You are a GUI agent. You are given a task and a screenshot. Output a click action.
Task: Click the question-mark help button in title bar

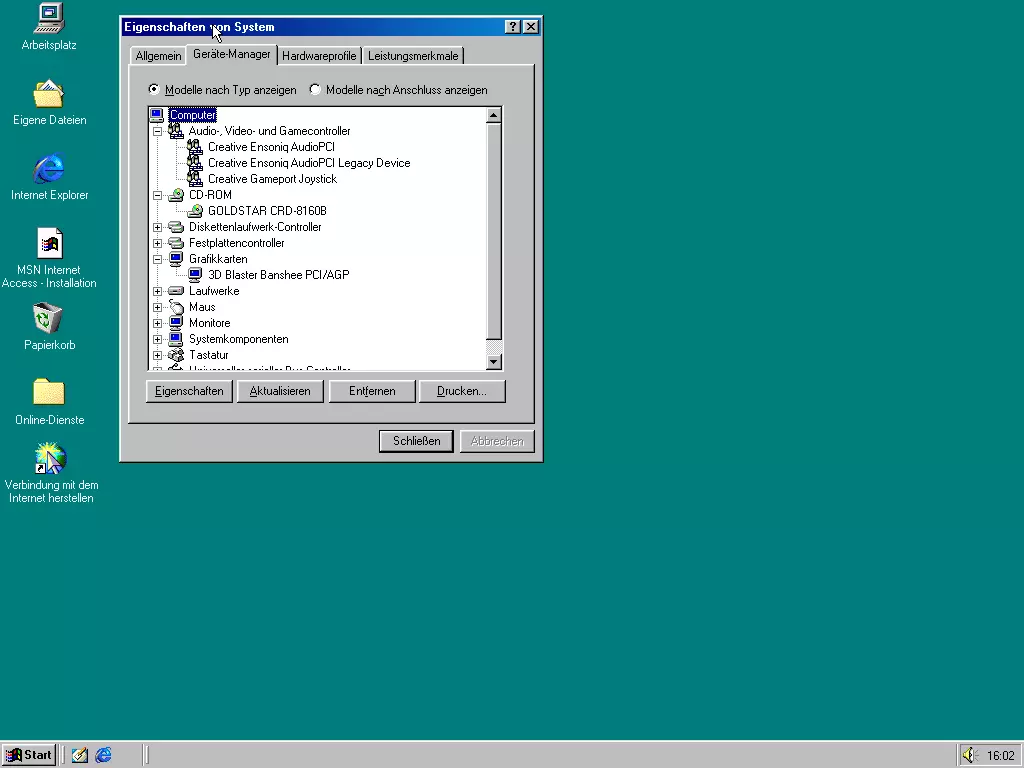pyautogui.click(x=513, y=27)
